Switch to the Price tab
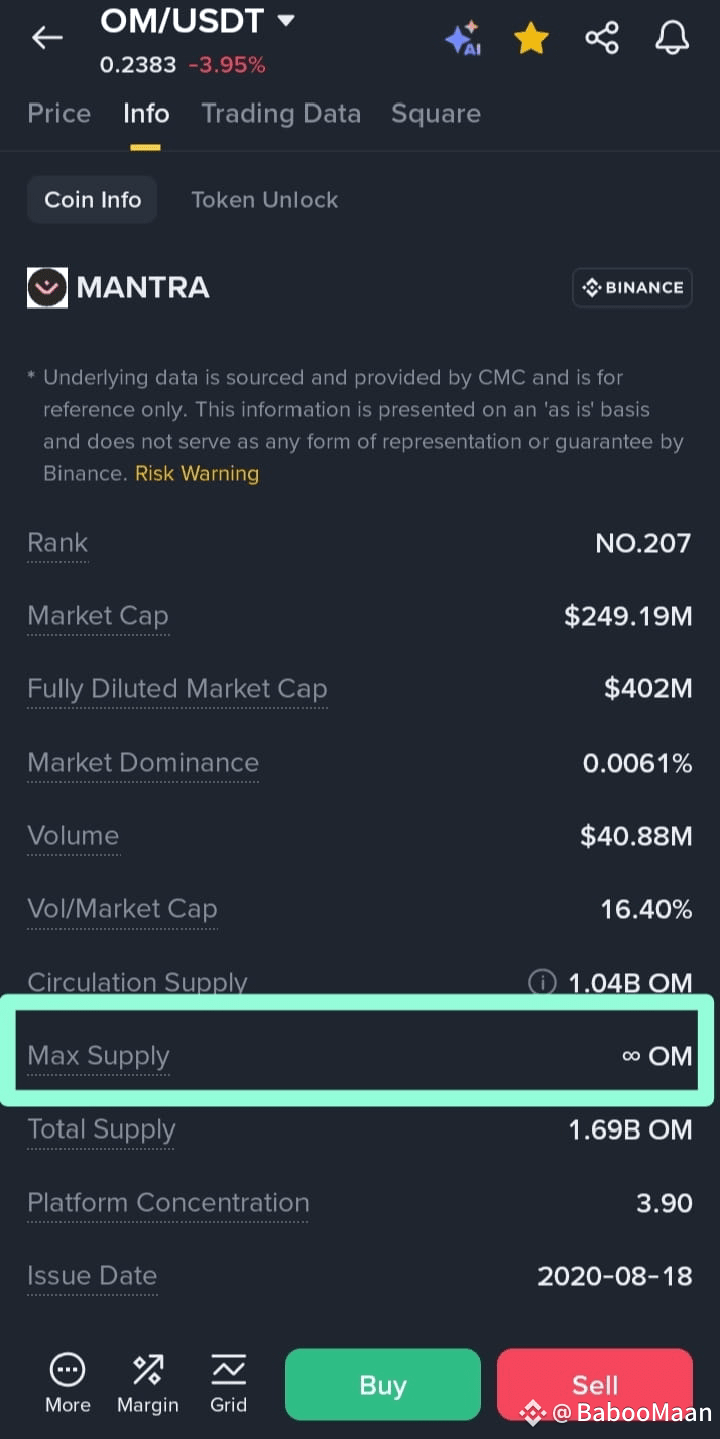The image size is (720, 1439). pos(59,113)
